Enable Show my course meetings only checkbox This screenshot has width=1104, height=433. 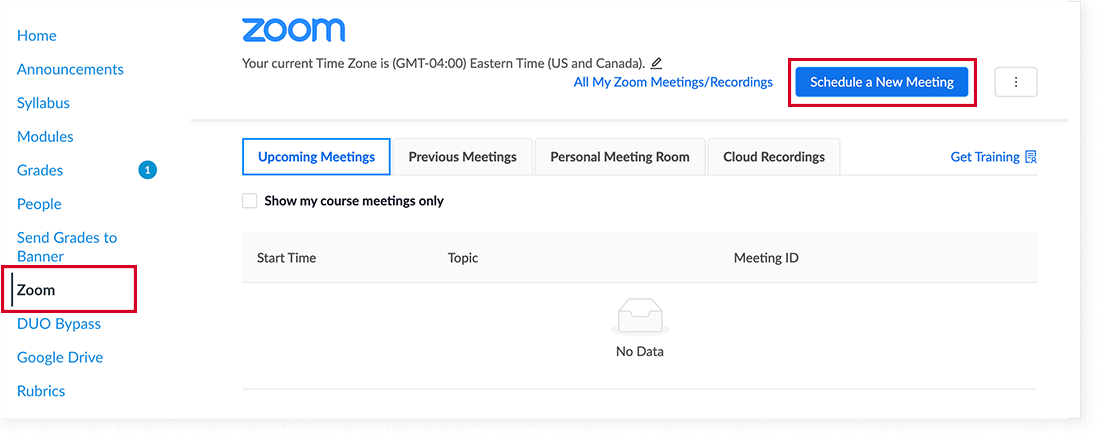tap(249, 201)
